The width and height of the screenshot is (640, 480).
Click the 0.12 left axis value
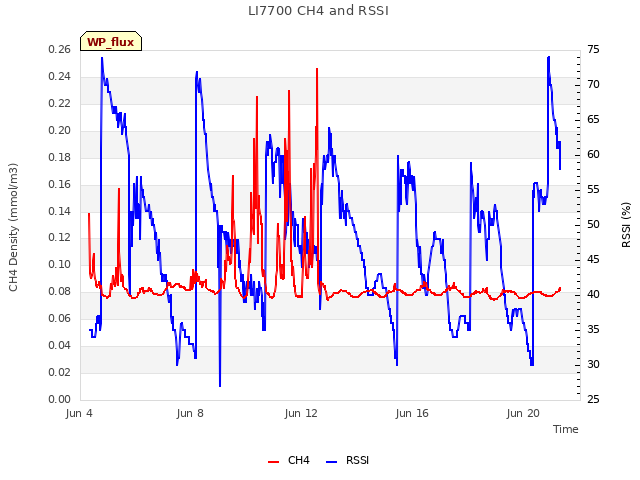[x=60, y=238]
